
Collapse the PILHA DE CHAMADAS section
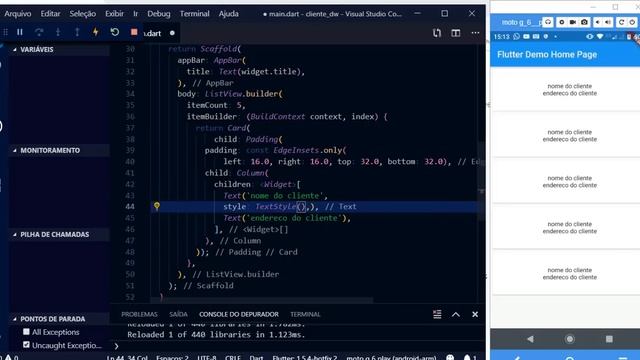[59, 234]
